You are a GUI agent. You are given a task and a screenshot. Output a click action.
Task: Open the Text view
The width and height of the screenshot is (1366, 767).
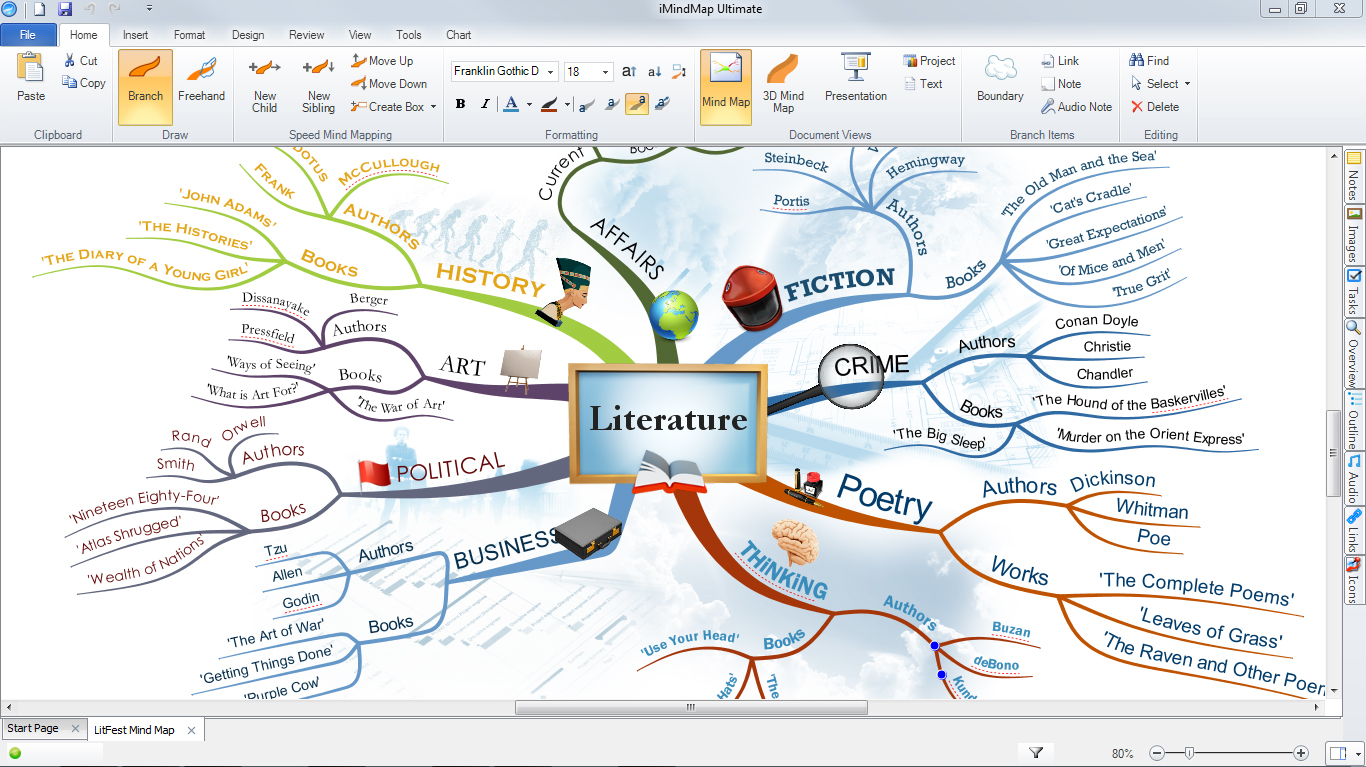point(922,84)
